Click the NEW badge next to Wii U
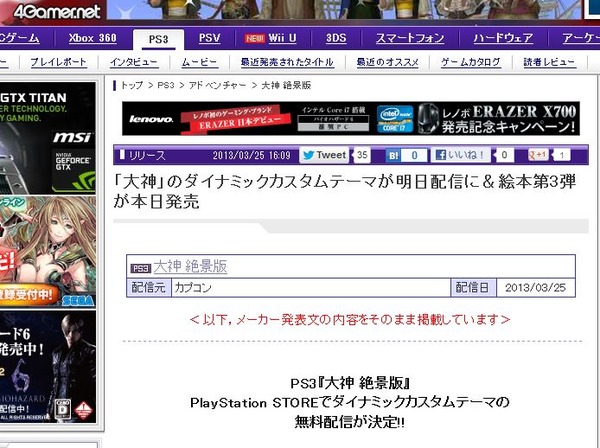The height and width of the screenshot is (448, 600). tap(255, 39)
